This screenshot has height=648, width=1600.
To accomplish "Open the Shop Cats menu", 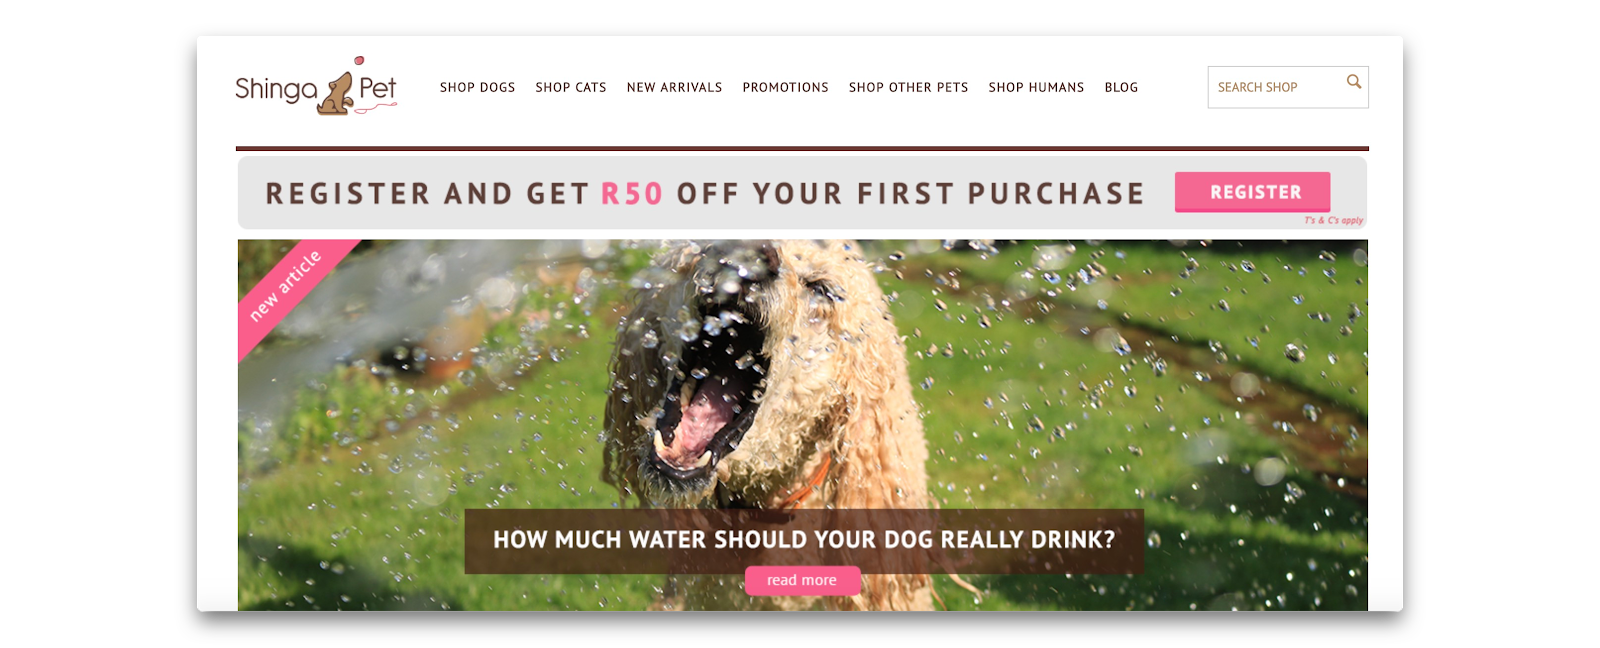I will (571, 88).
